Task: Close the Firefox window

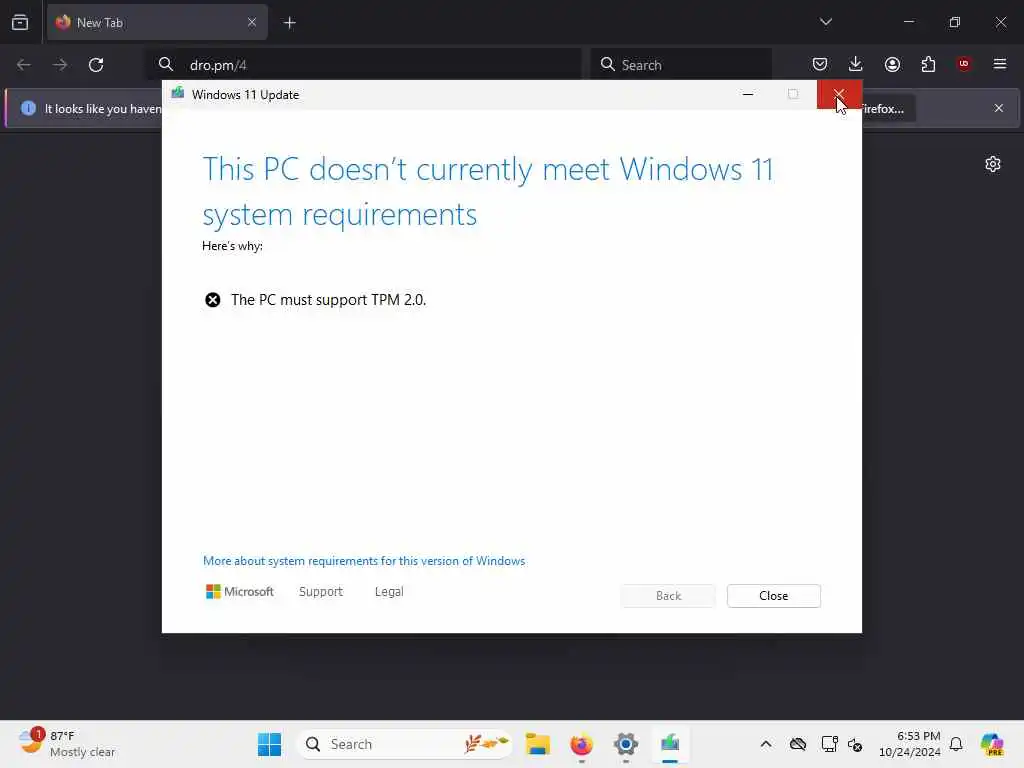Action: point(1000,22)
